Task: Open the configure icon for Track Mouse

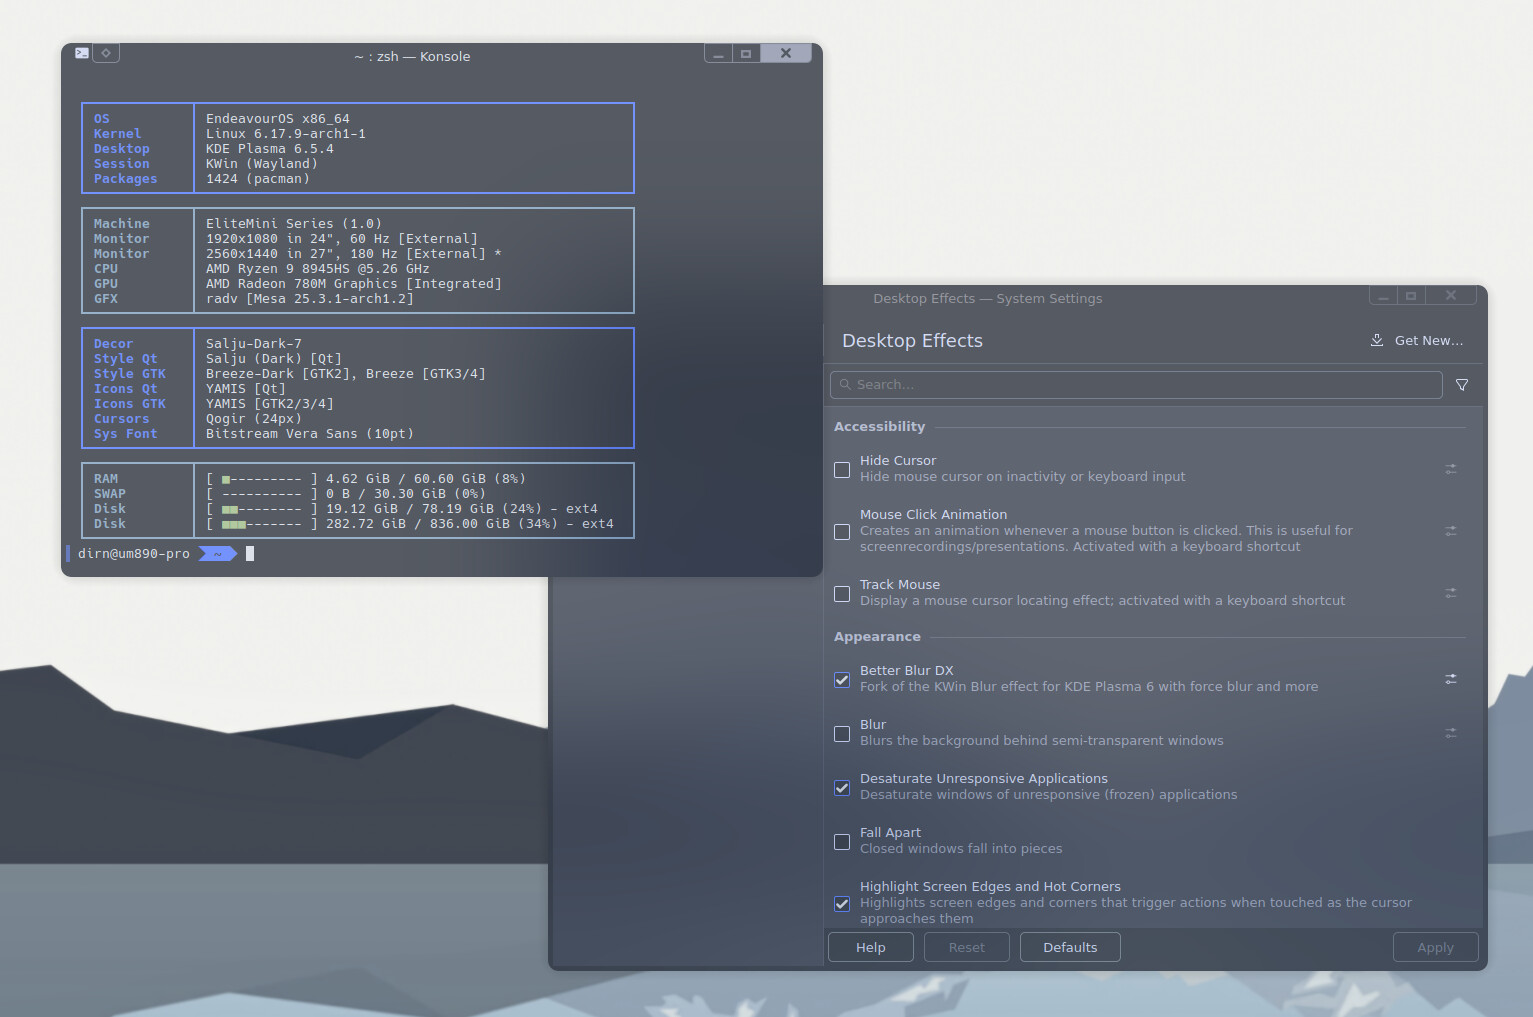Action: click(x=1450, y=593)
